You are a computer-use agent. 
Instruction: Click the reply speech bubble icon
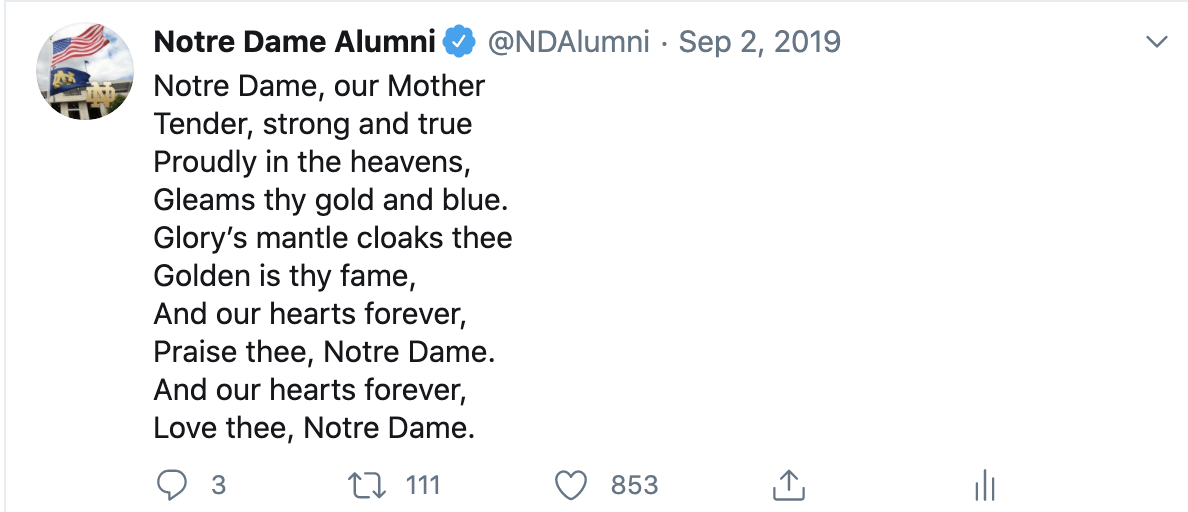pos(171,485)
